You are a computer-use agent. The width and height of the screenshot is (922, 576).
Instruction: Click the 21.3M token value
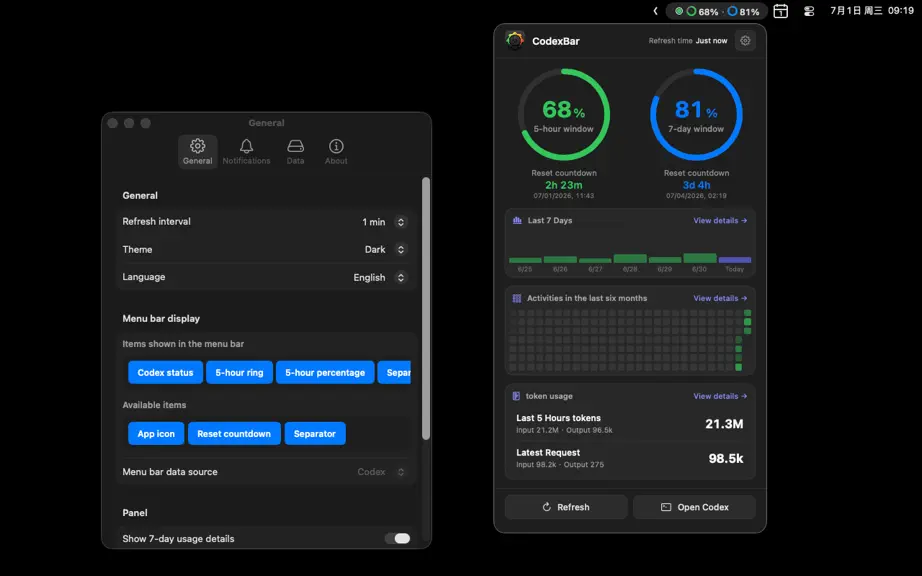coord(724,424)
